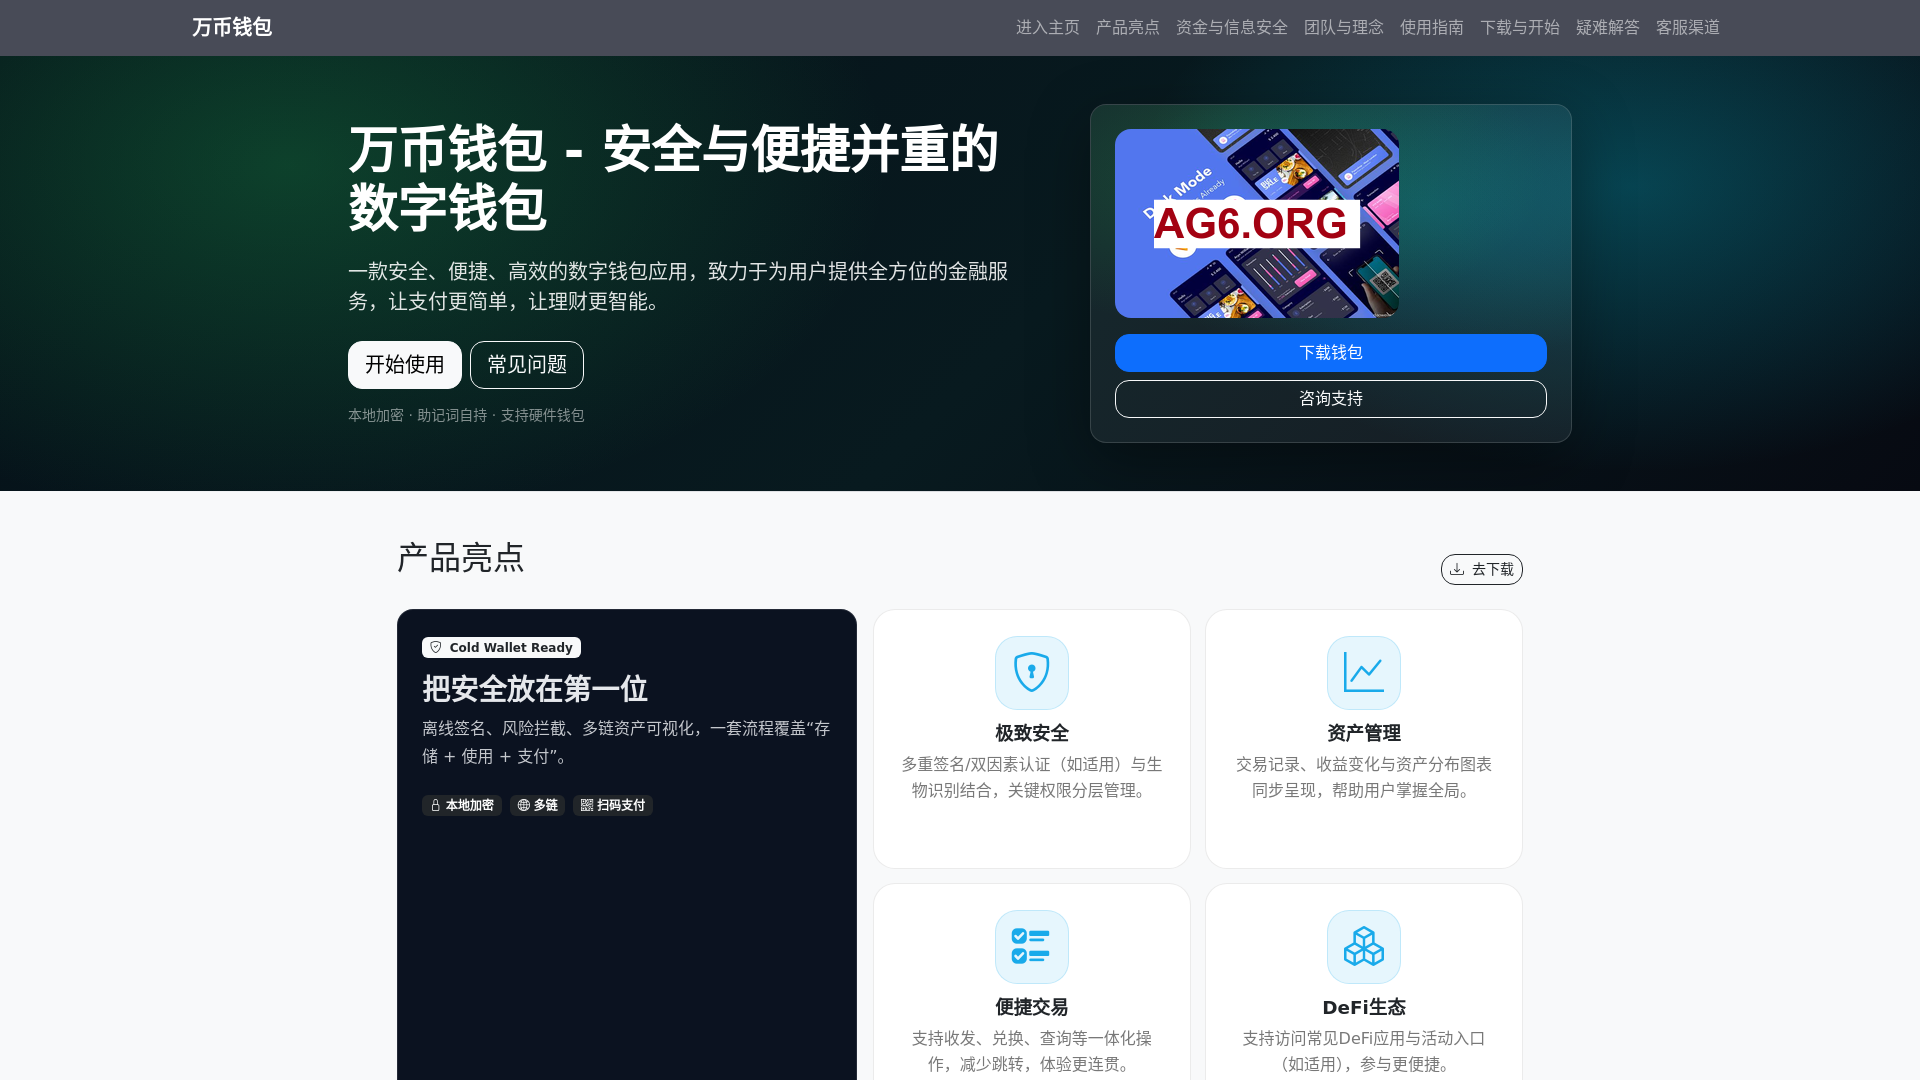Click the 把安全放在第一位 heading
This screenshot has height=1080, width=1920.
pyautogui.click(x=535, y=689)
